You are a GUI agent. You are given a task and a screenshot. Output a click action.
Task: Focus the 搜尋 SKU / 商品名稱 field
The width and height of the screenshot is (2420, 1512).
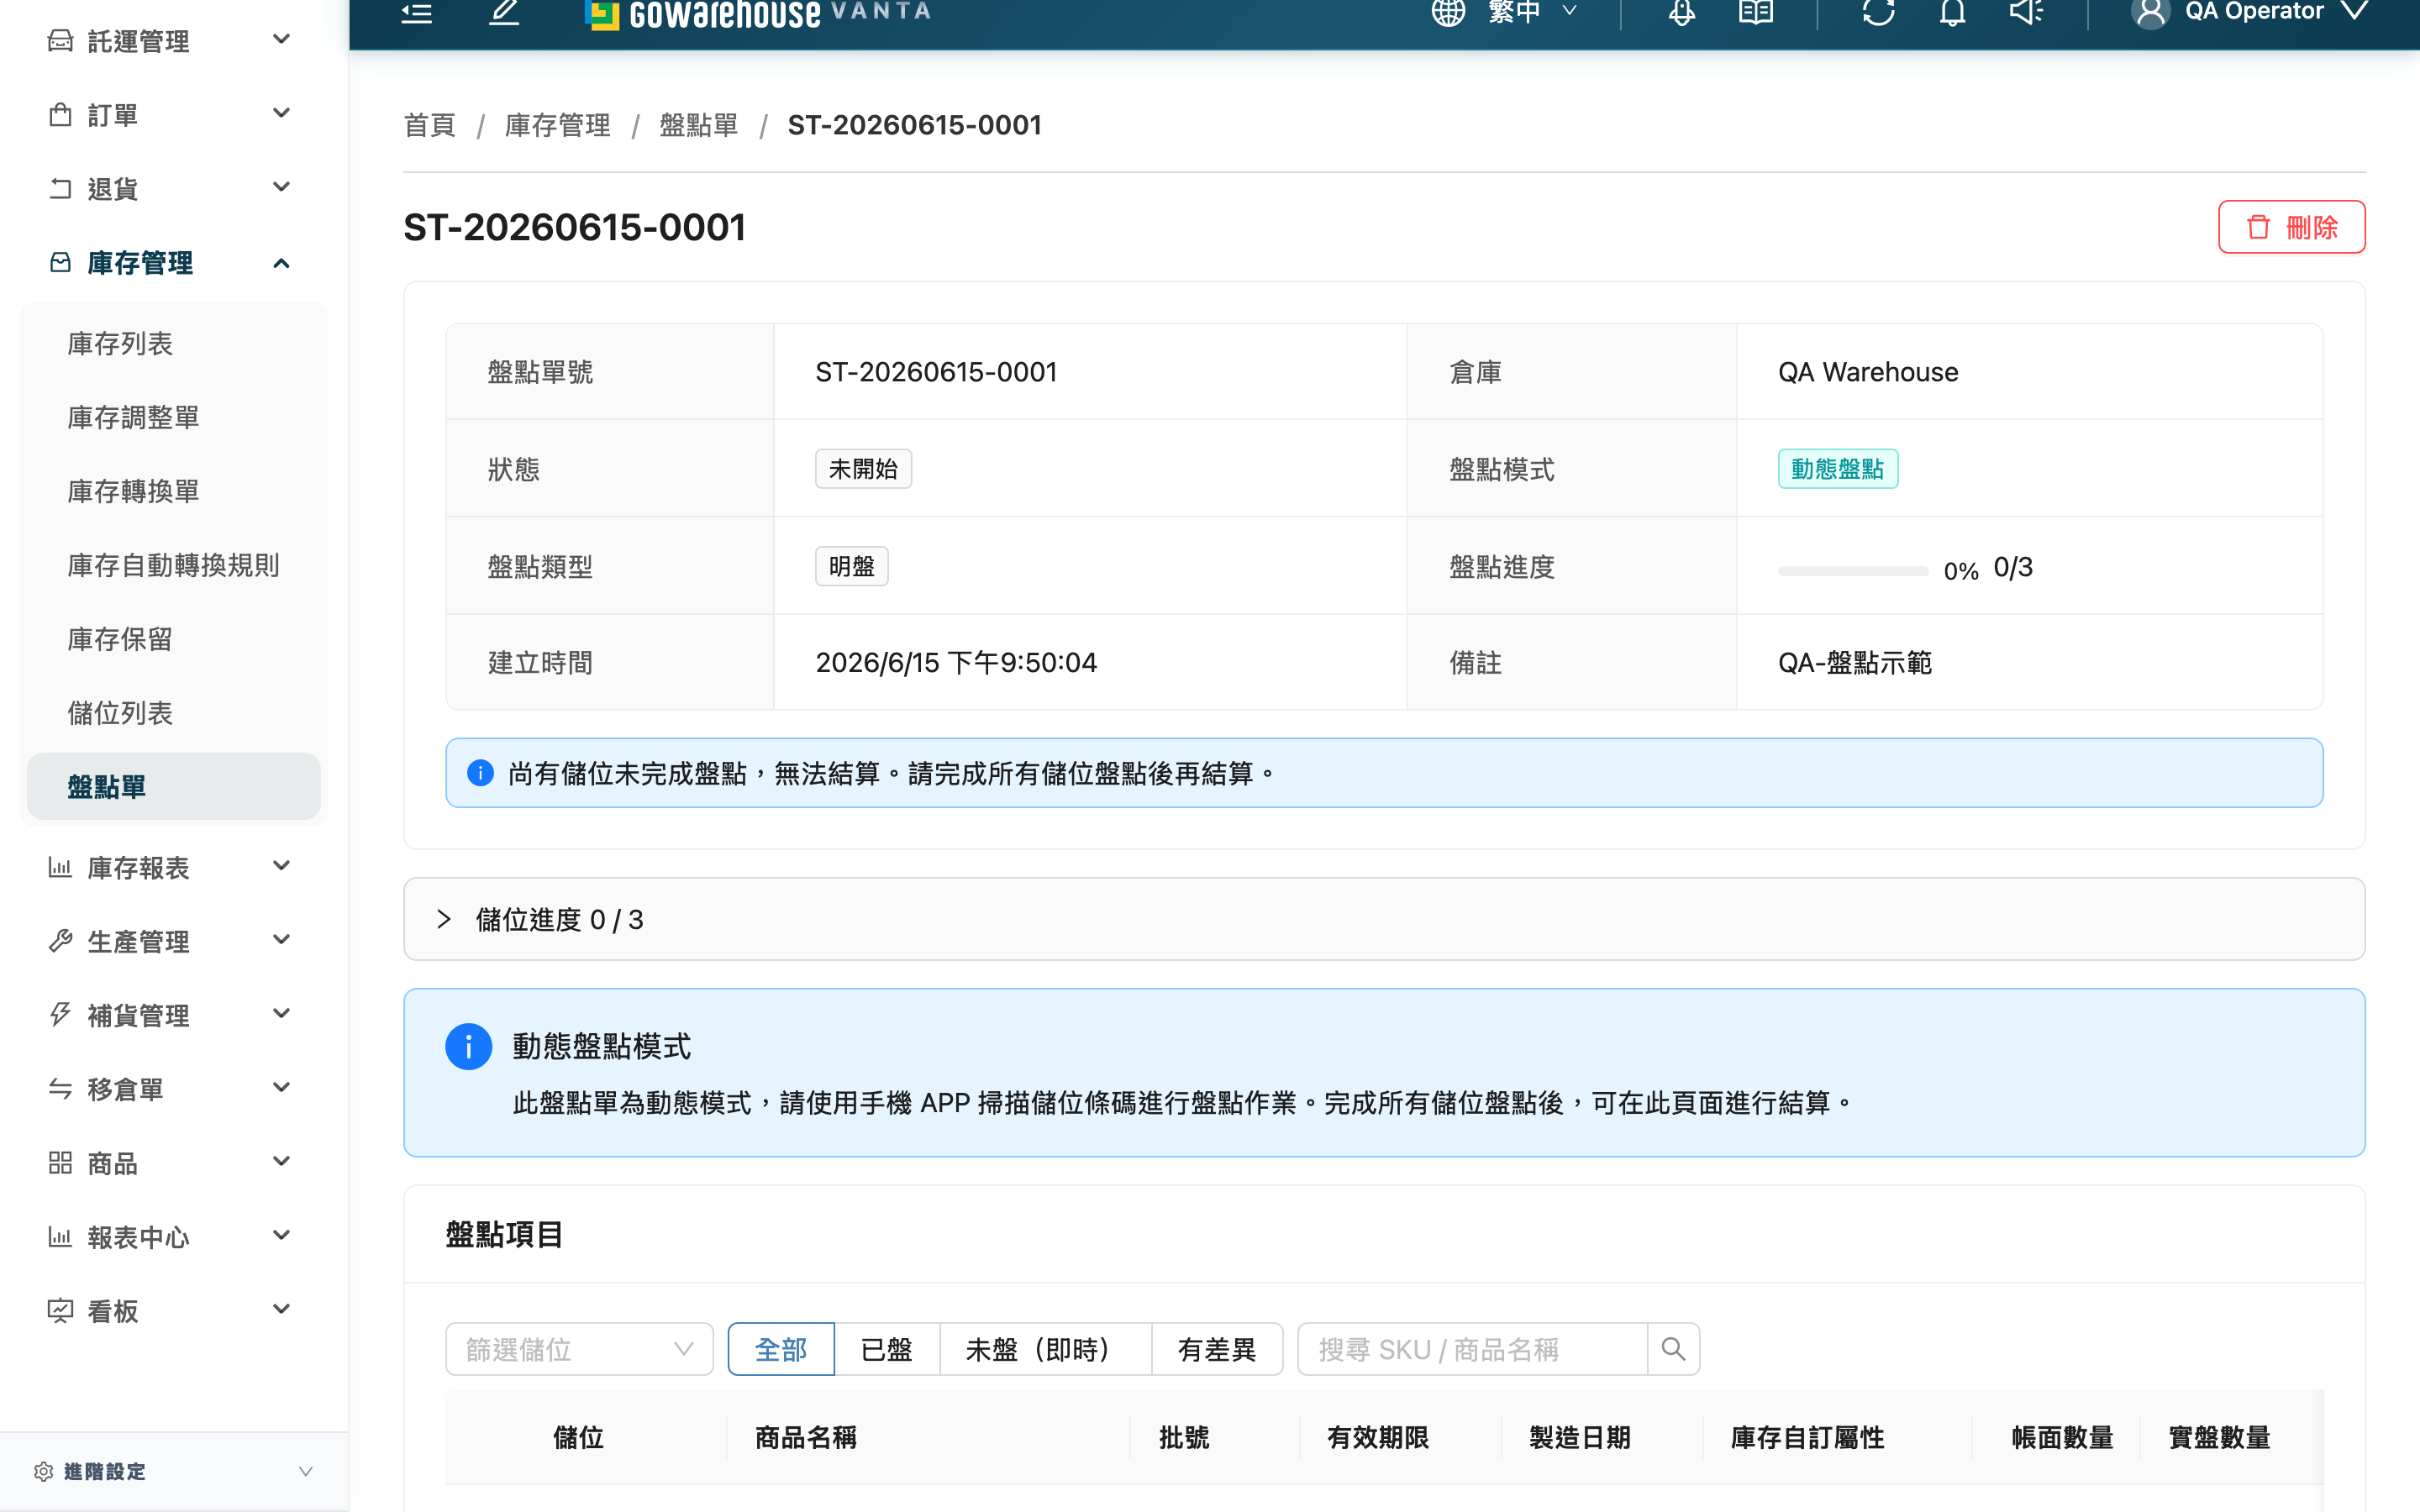1472,1349
